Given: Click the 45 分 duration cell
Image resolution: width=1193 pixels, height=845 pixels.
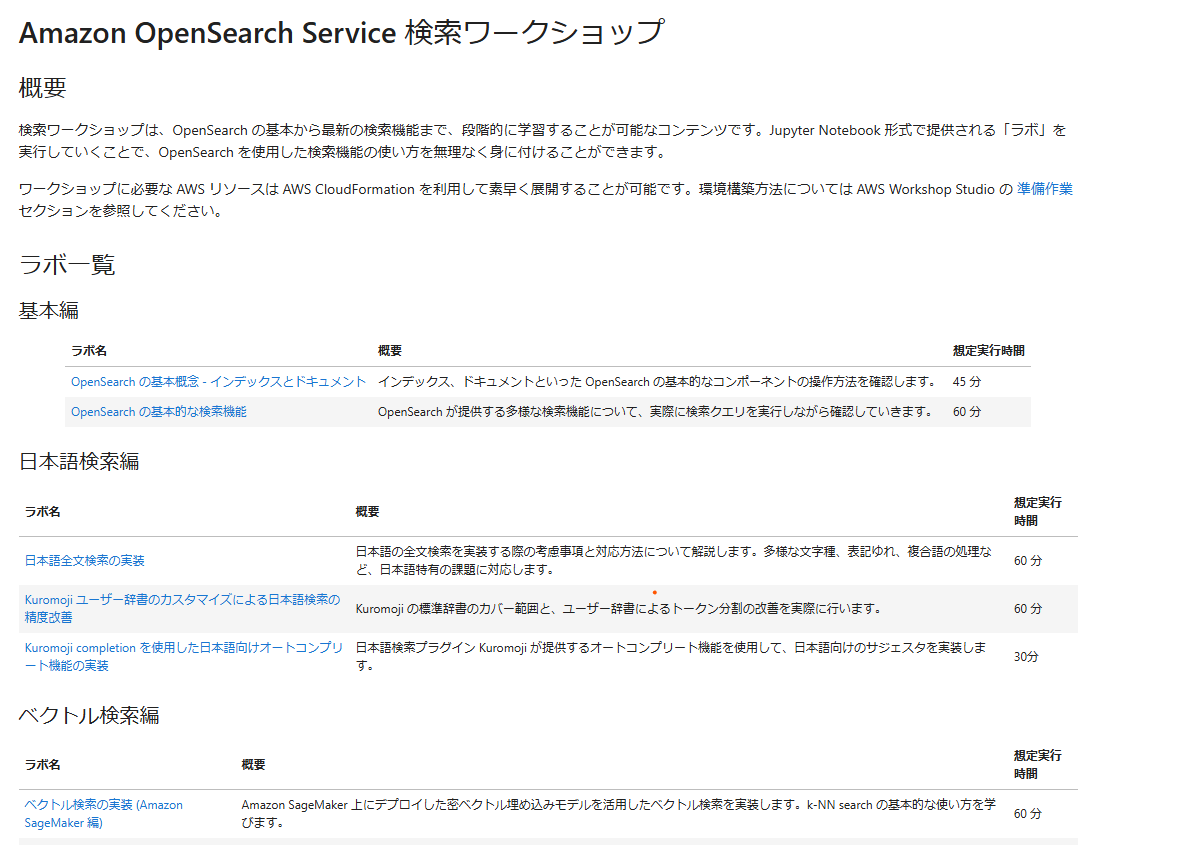Looking at the screenshot, I should pyautogui.click(x=967, y=382).
